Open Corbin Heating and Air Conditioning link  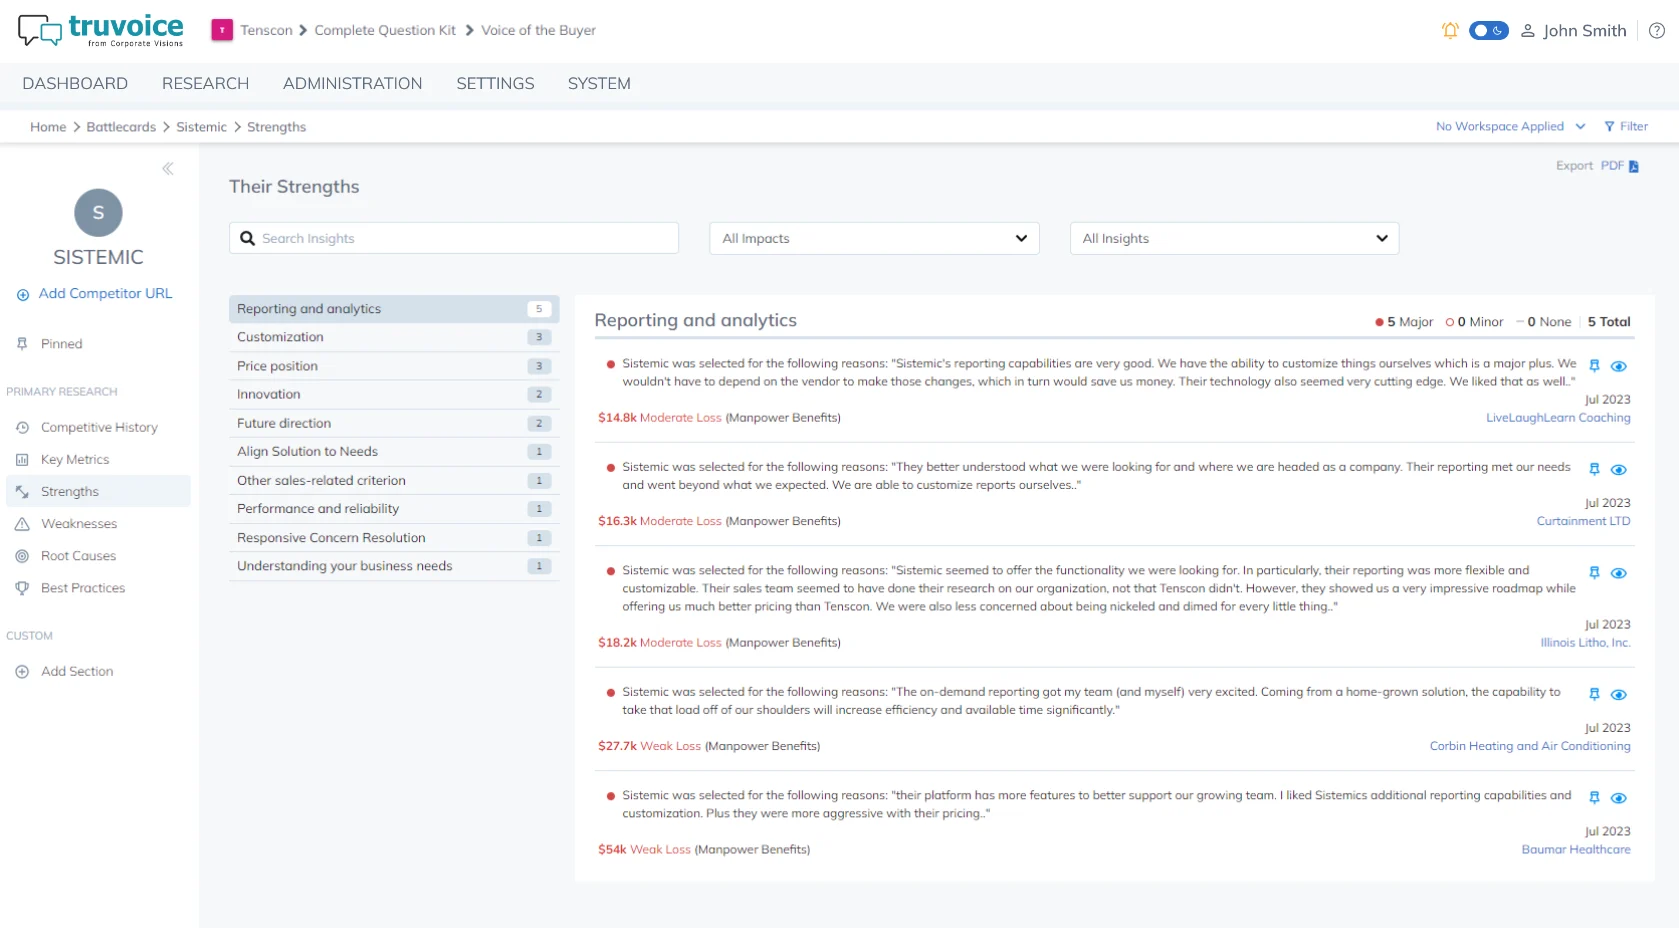[1530, 746]
